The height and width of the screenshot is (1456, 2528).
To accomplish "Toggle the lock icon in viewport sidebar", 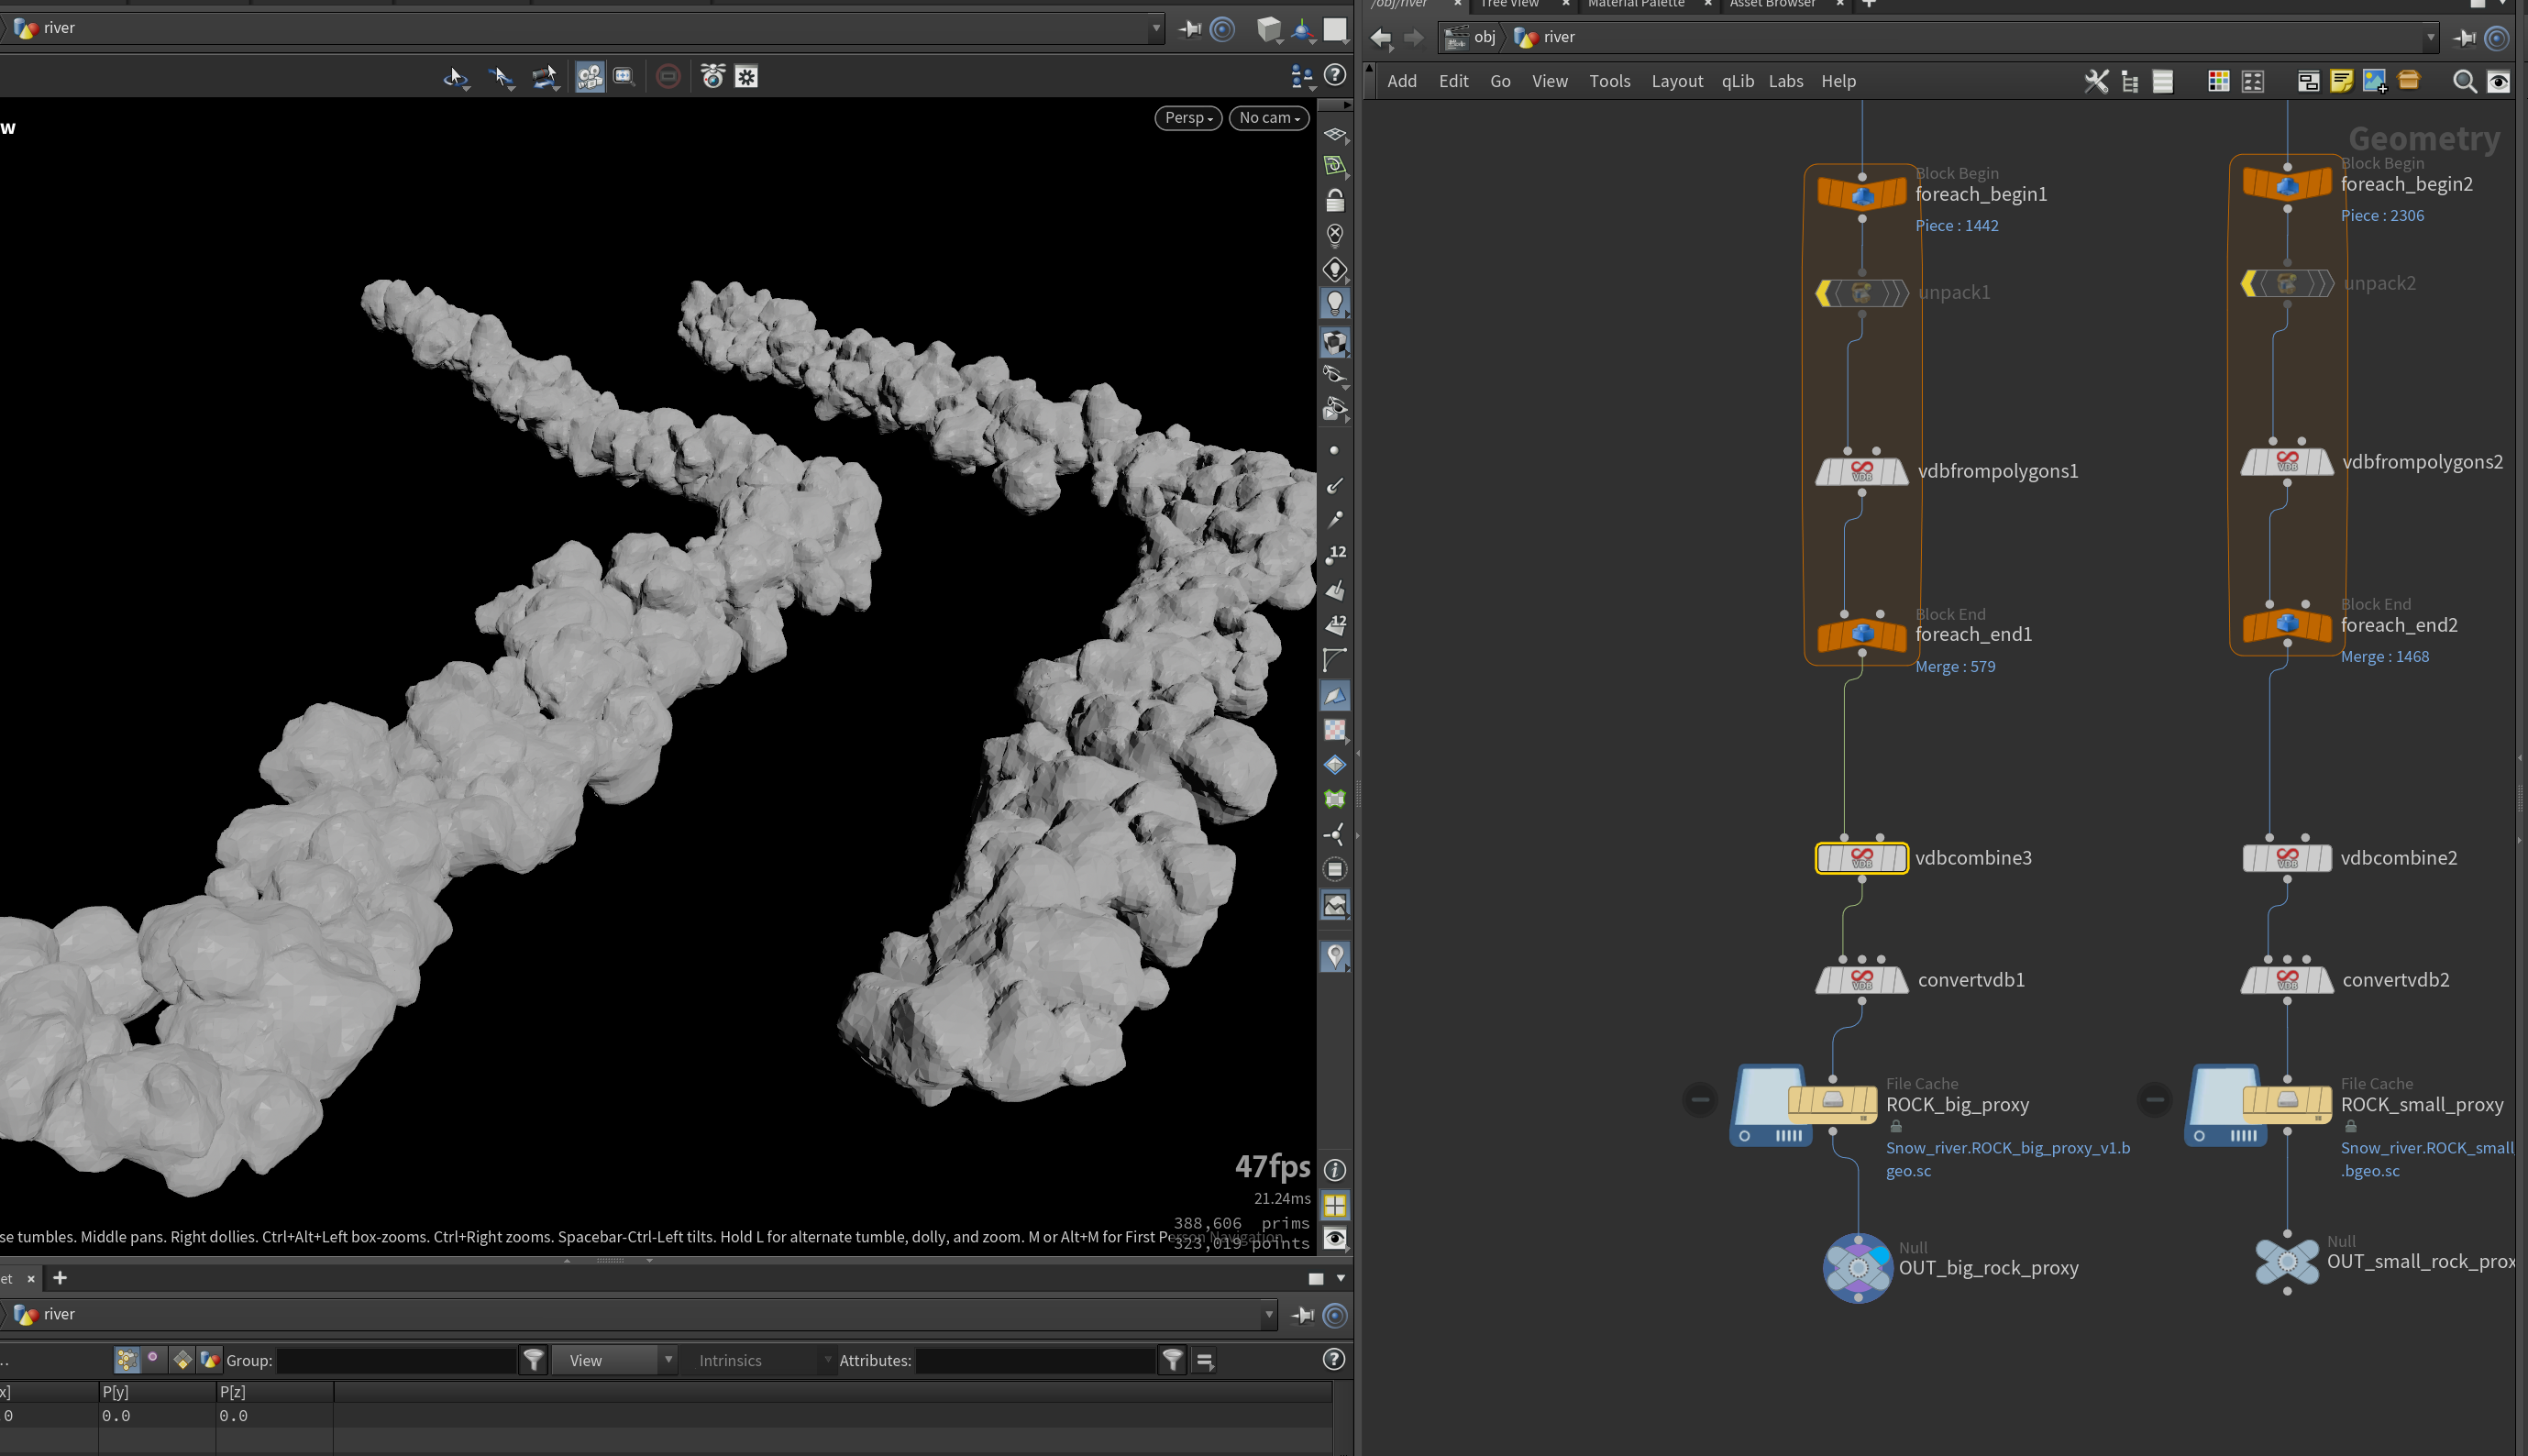I will [1335, 201].
